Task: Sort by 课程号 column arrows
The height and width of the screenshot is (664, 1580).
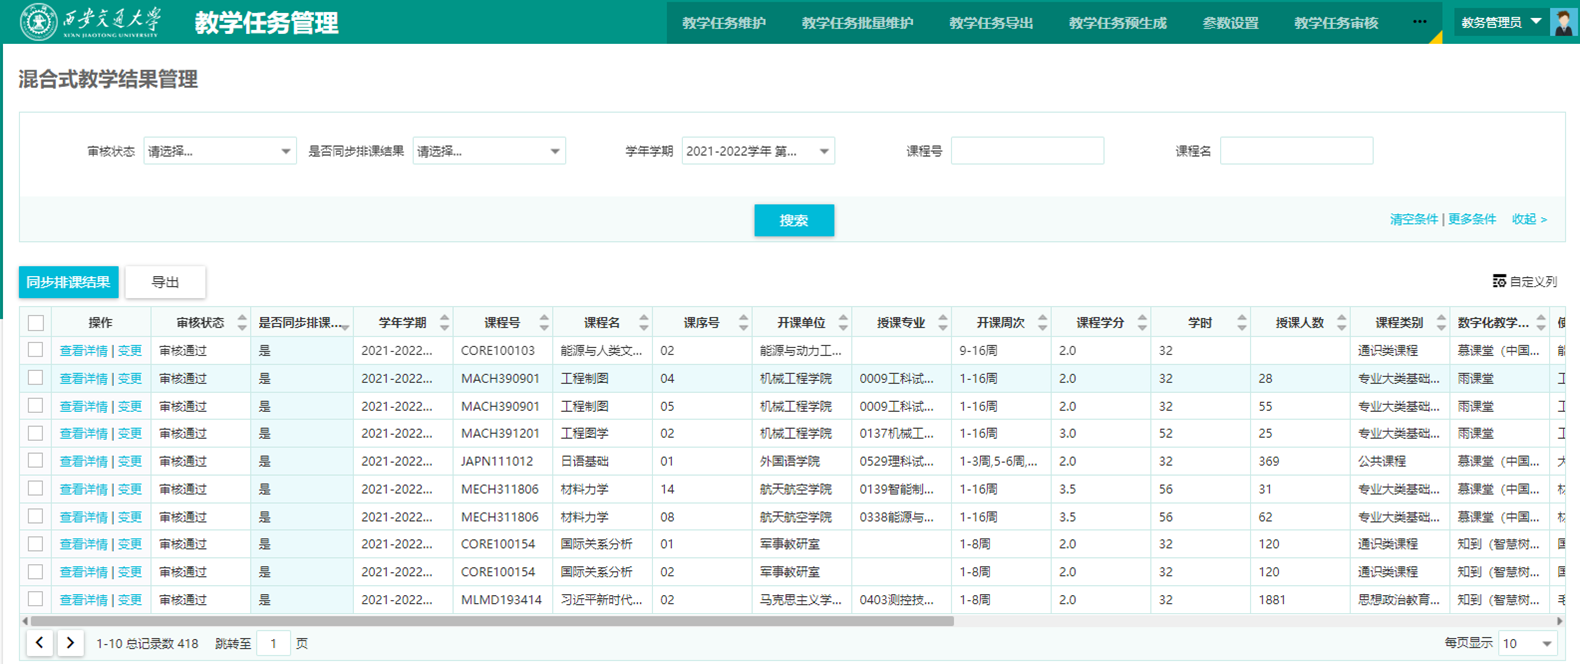Action: click(544, 323)
